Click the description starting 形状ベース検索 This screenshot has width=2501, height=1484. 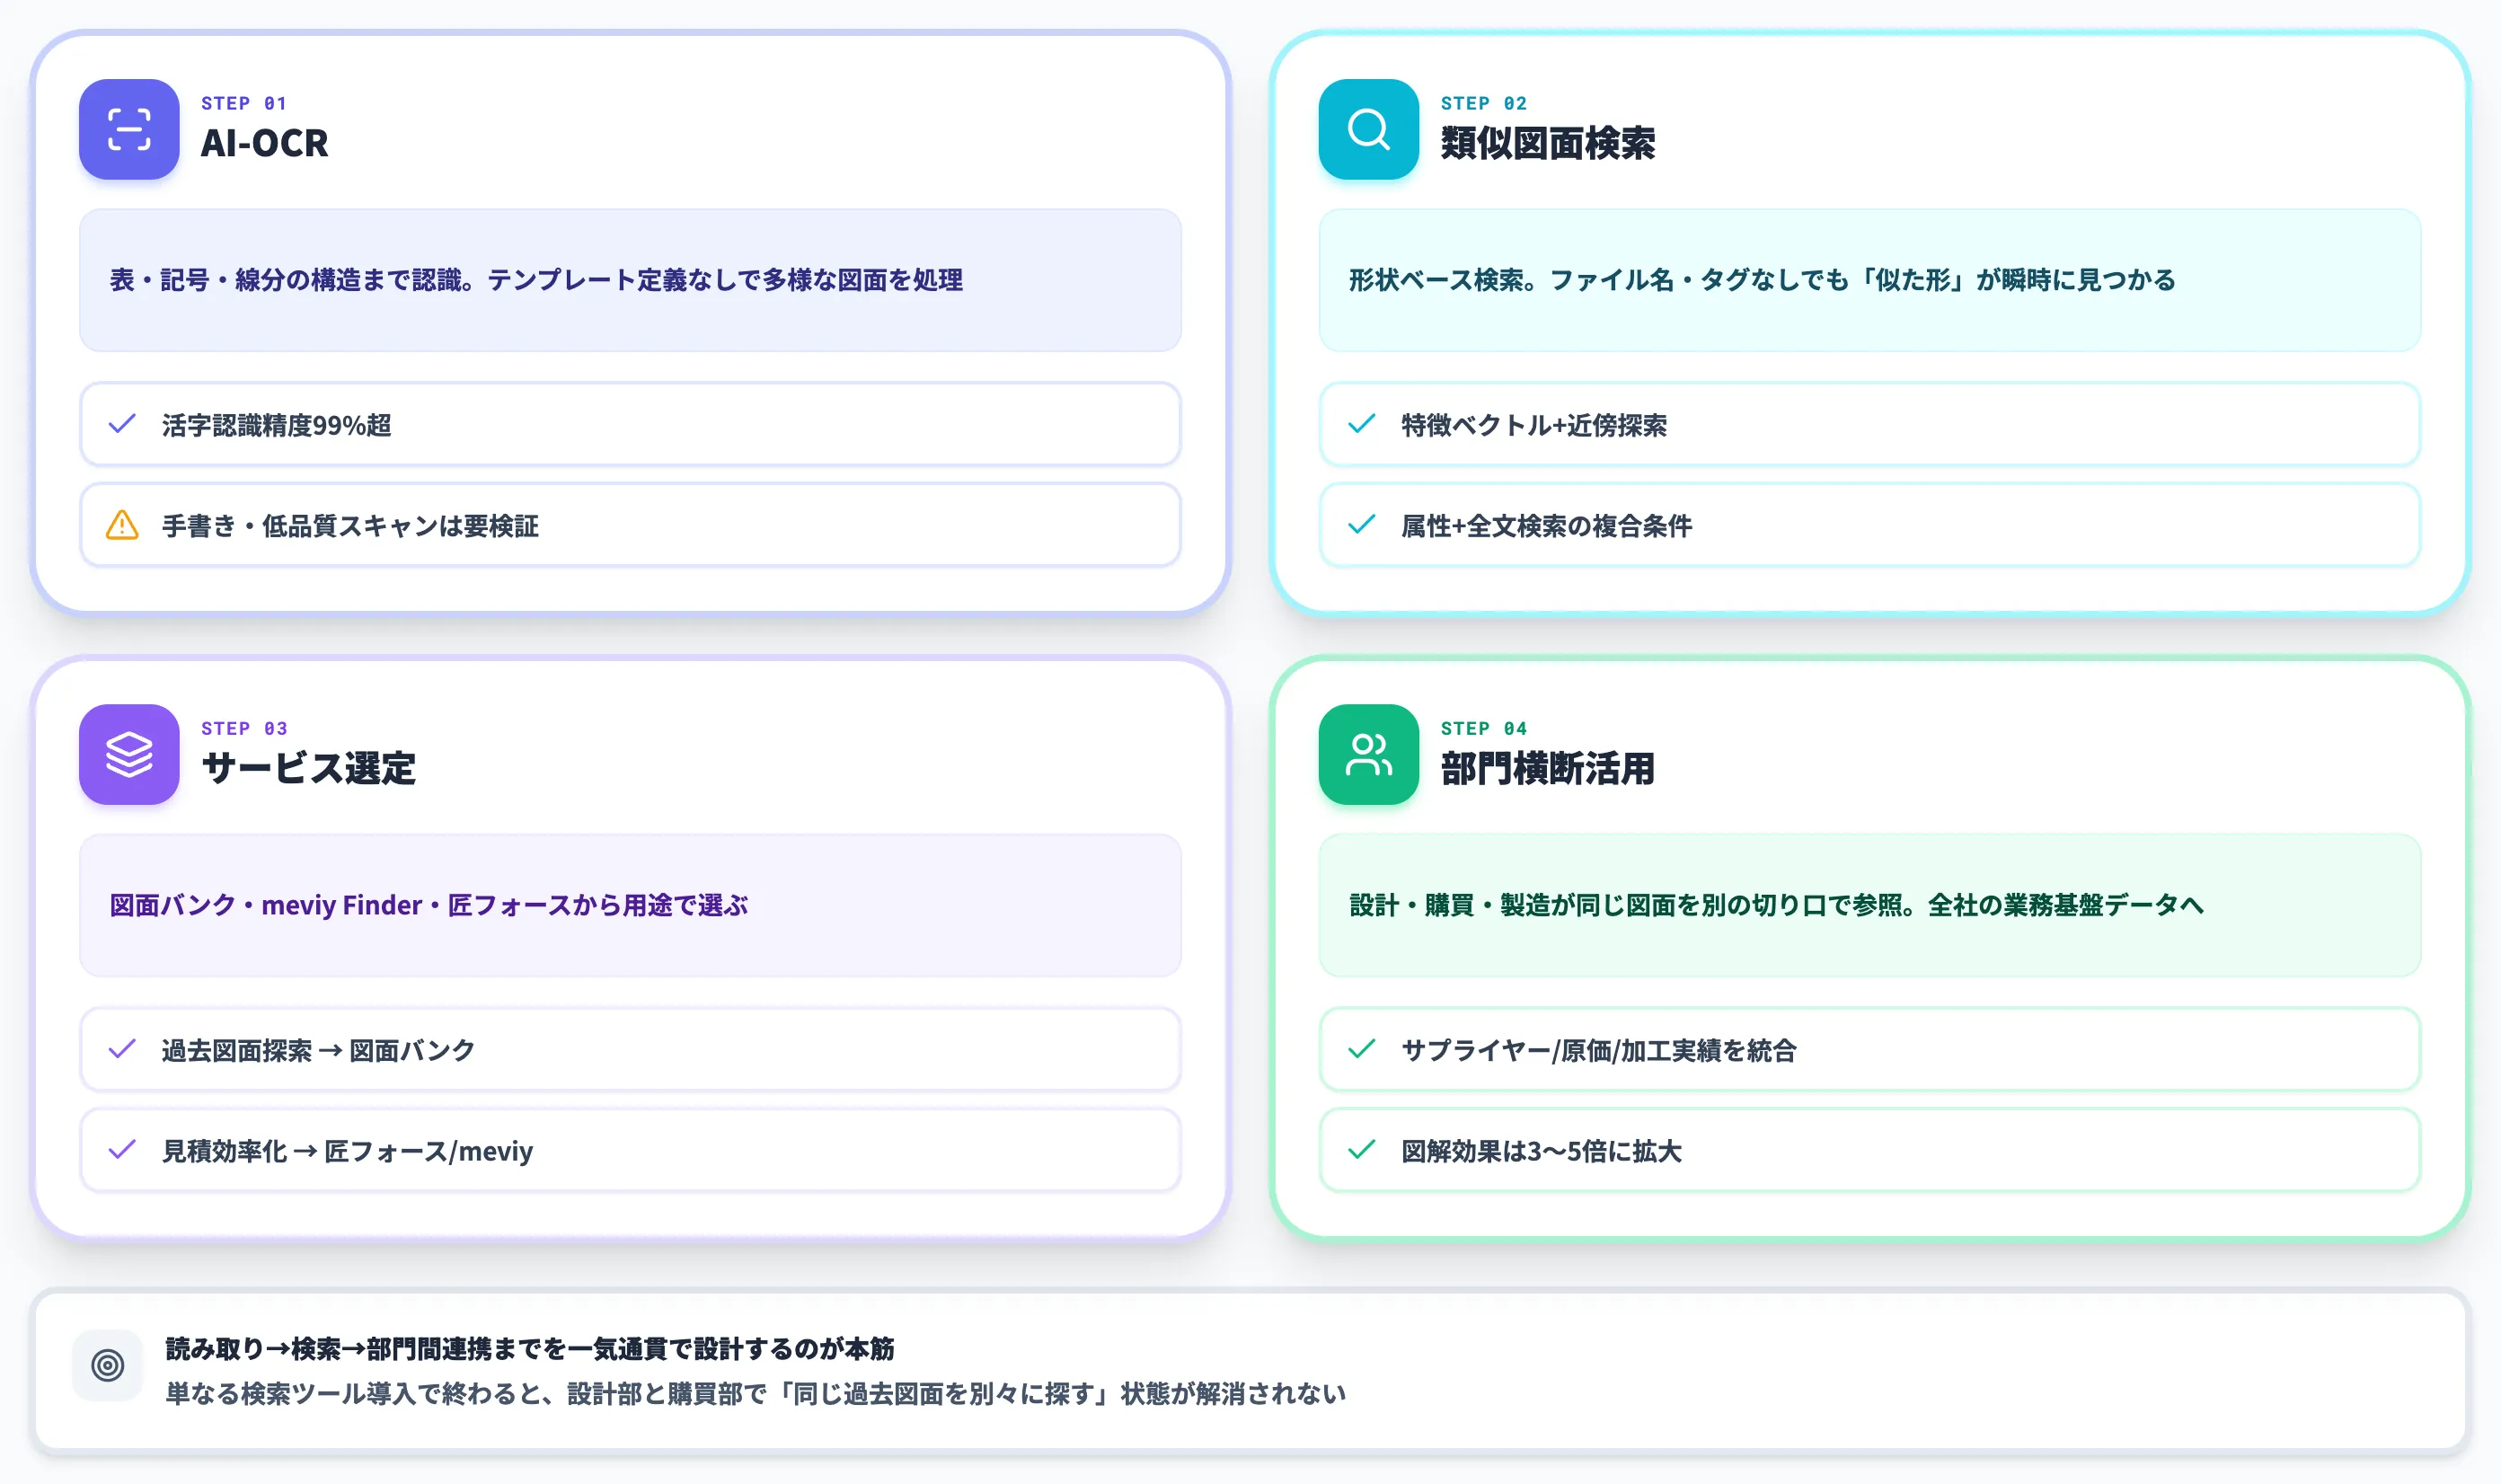point(1762,280)
